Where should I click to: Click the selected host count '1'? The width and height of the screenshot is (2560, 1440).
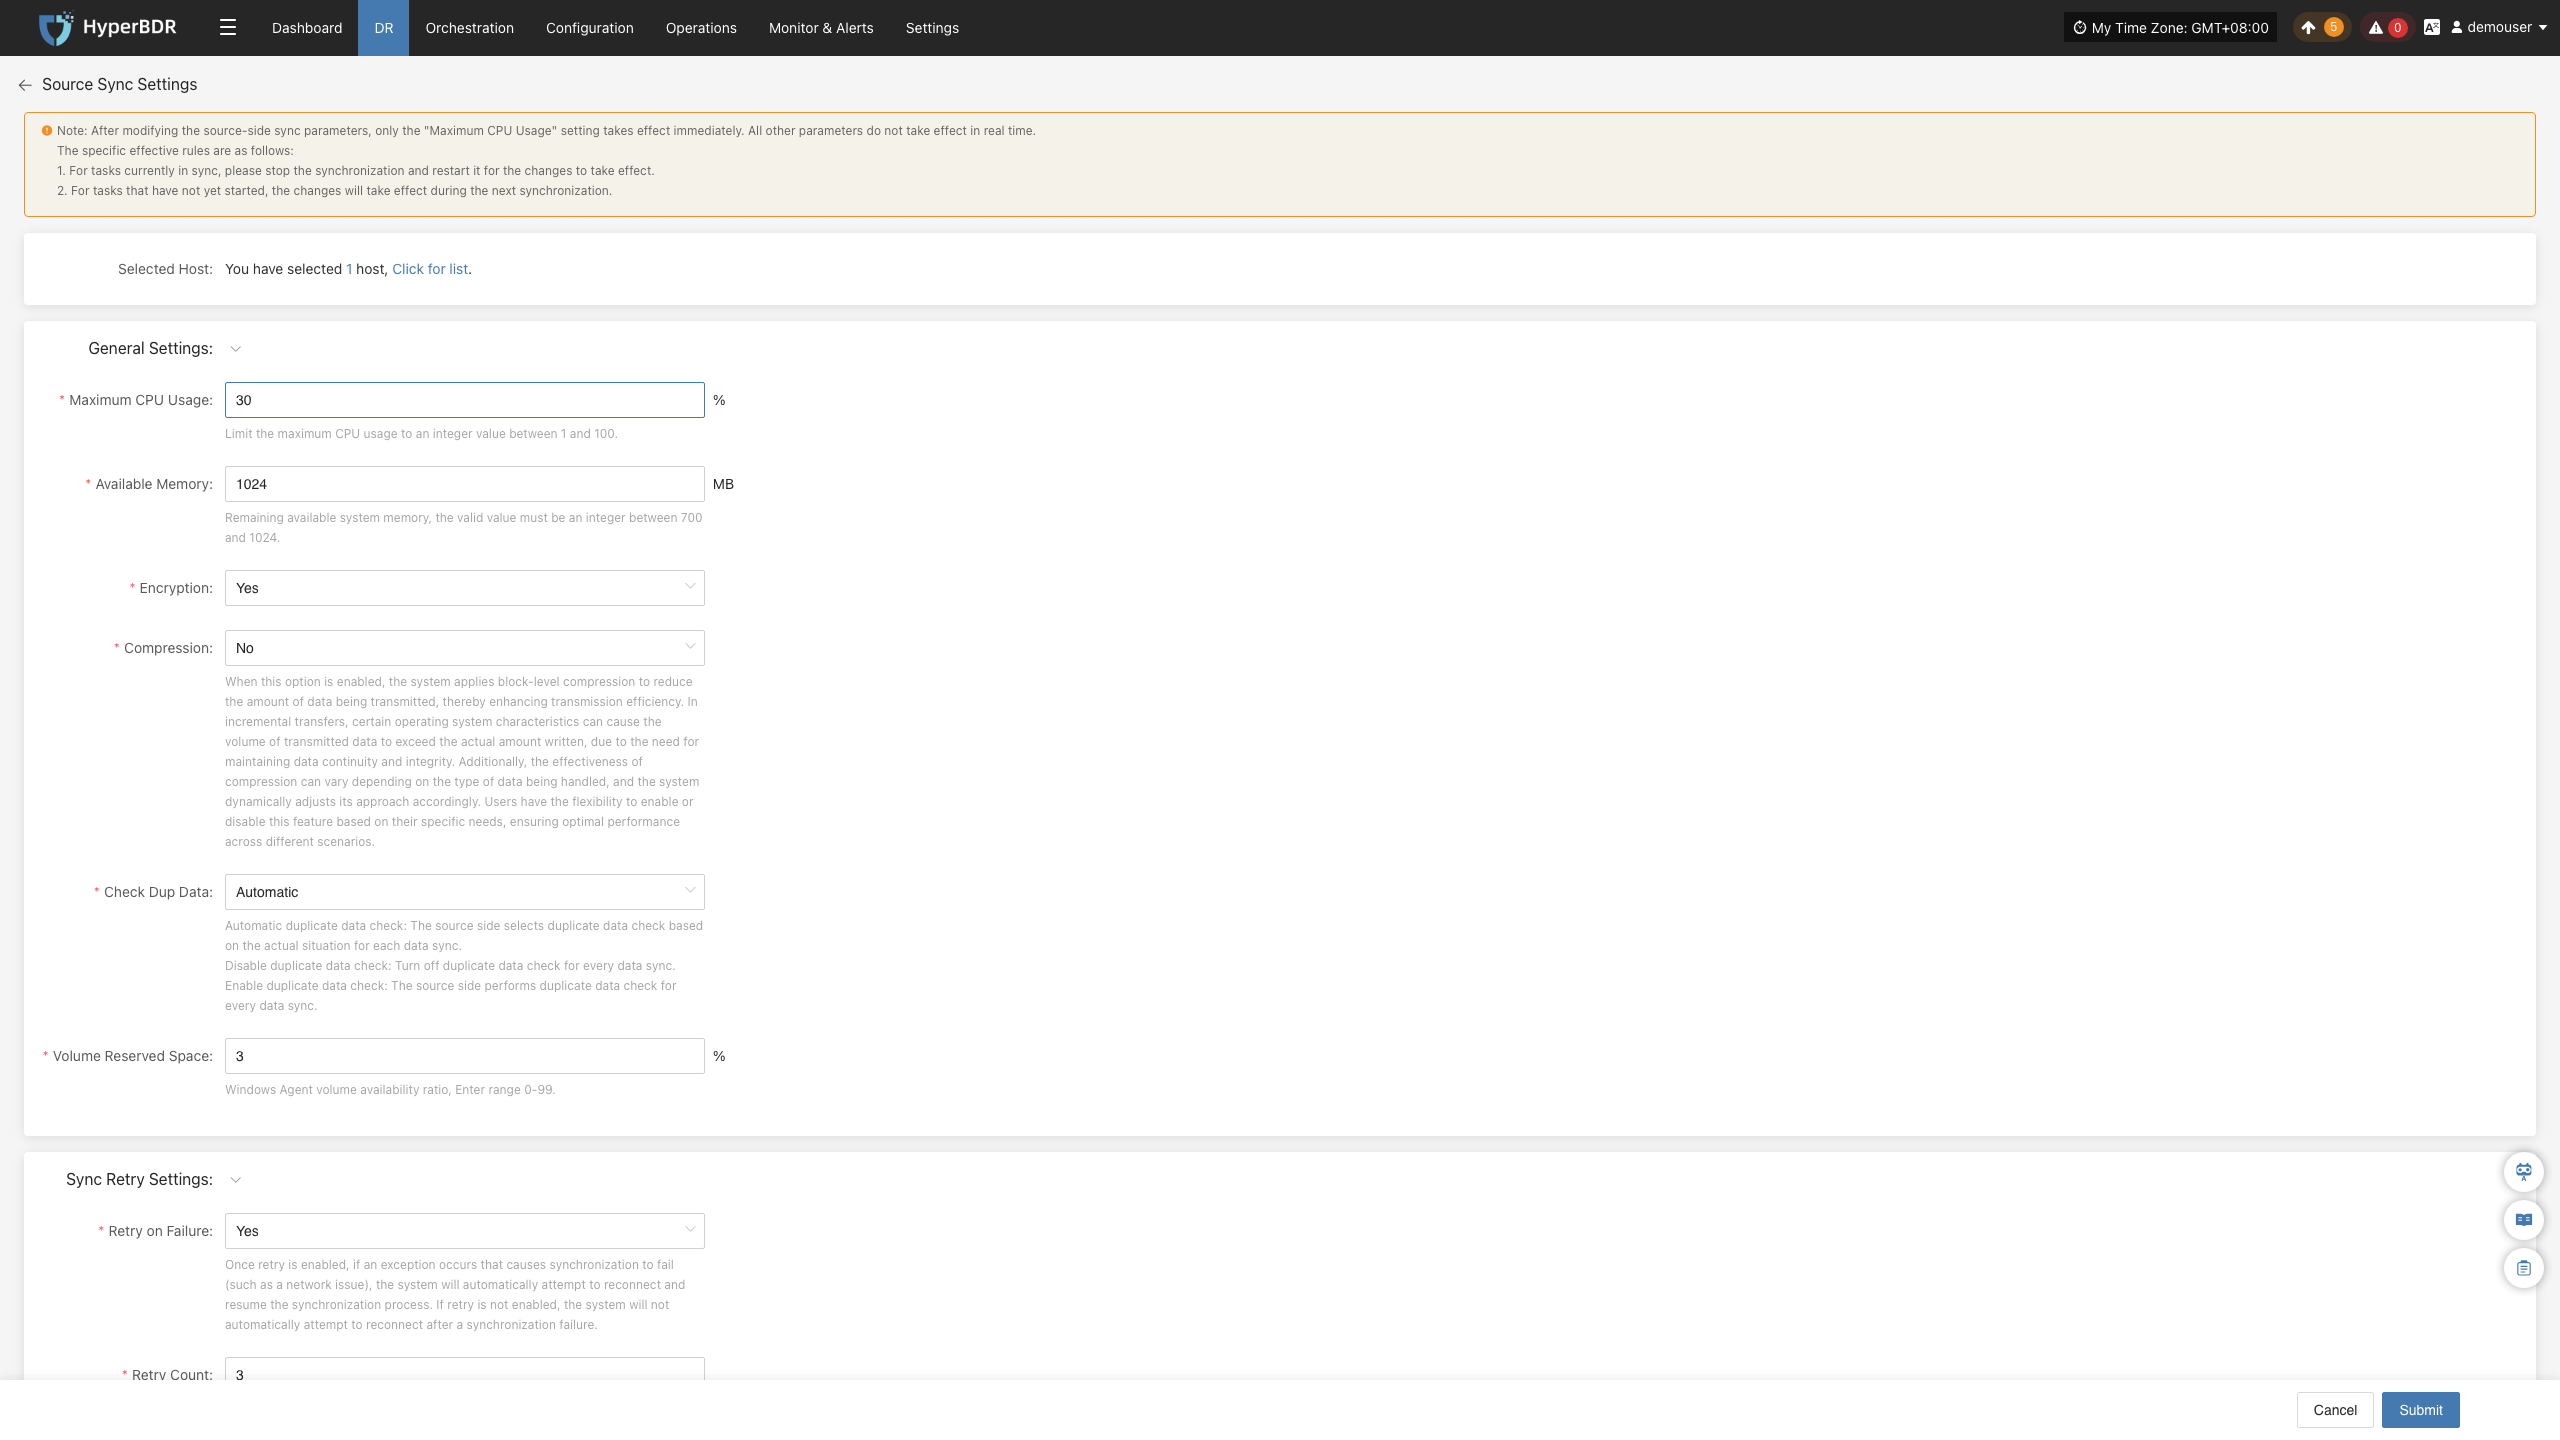point(349,269)
